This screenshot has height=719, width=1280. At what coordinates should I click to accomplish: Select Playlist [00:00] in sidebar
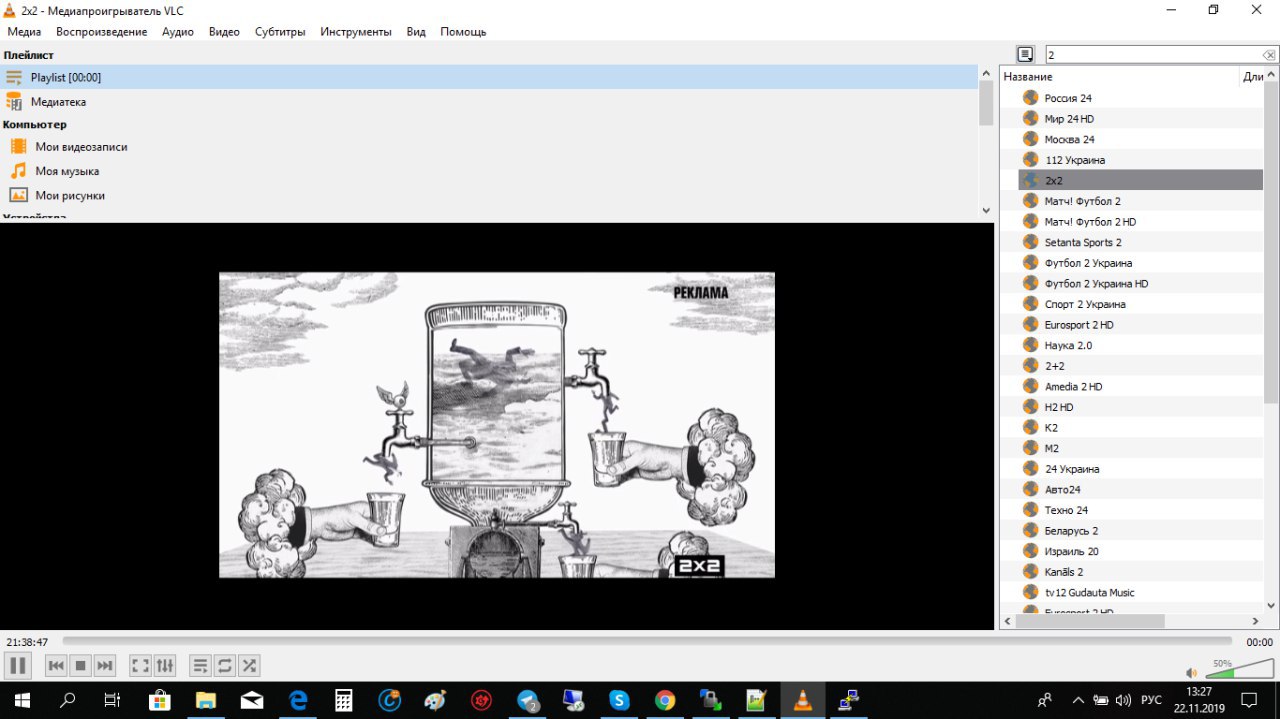click(488, 77)
